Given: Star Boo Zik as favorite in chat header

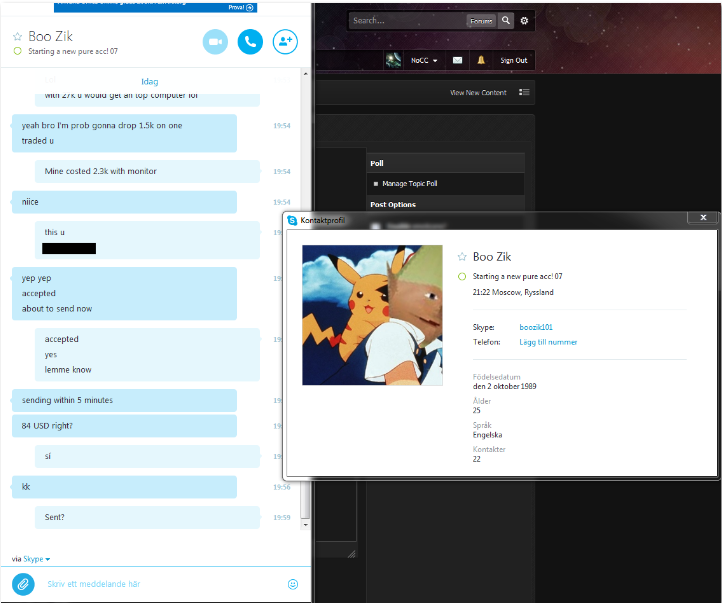Looking at the screenshot, I should click(x=17, y=36).
